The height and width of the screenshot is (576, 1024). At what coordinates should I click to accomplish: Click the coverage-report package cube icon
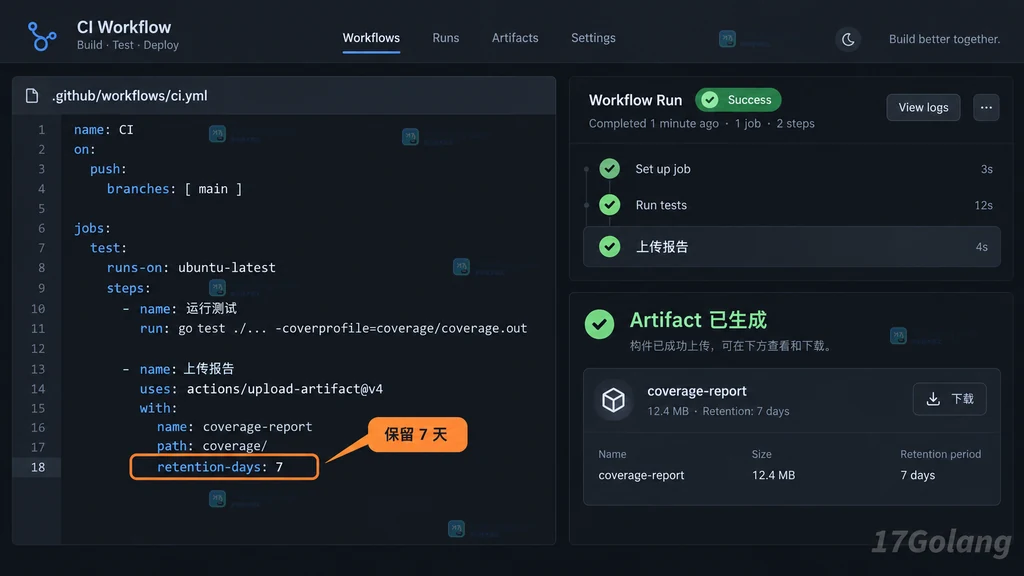613,400
